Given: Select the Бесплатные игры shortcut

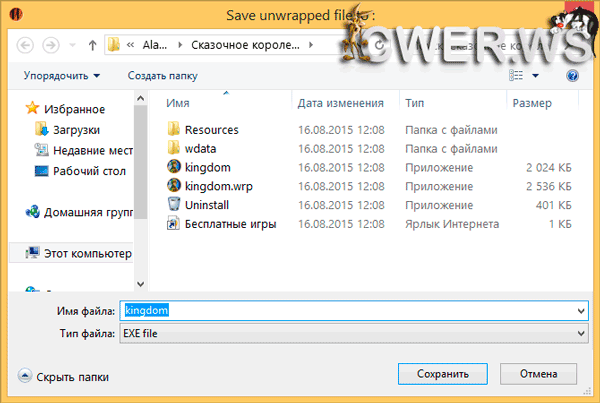Looking at the screenshot, I should coord(230,224).
